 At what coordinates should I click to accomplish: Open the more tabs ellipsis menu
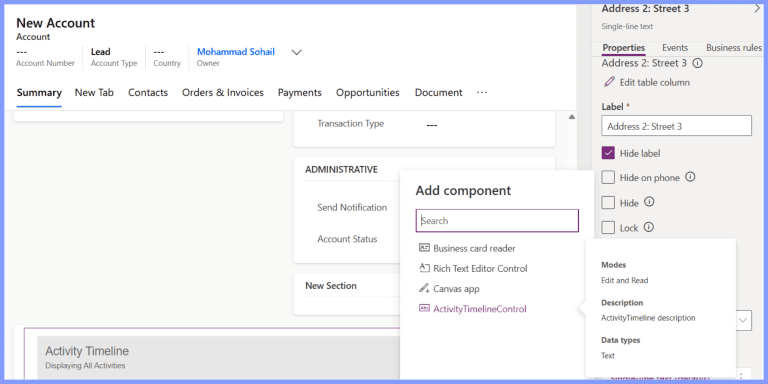tap(482, 92)
